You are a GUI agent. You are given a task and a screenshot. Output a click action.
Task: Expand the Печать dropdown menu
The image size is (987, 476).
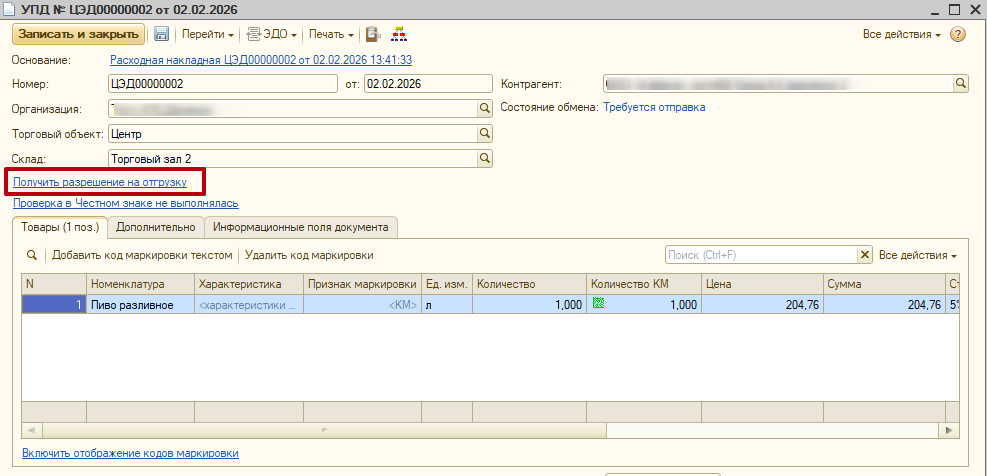click(331, 34)
